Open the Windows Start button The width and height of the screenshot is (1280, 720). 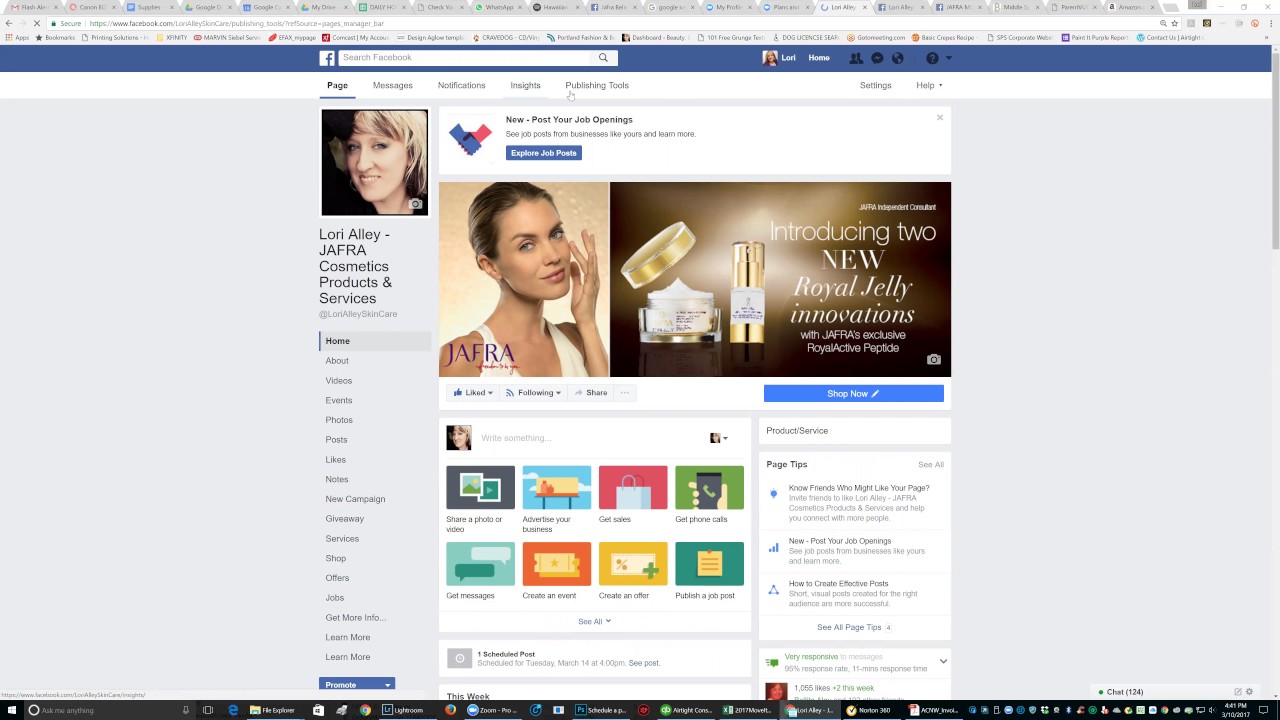click(x=10, y=710)
